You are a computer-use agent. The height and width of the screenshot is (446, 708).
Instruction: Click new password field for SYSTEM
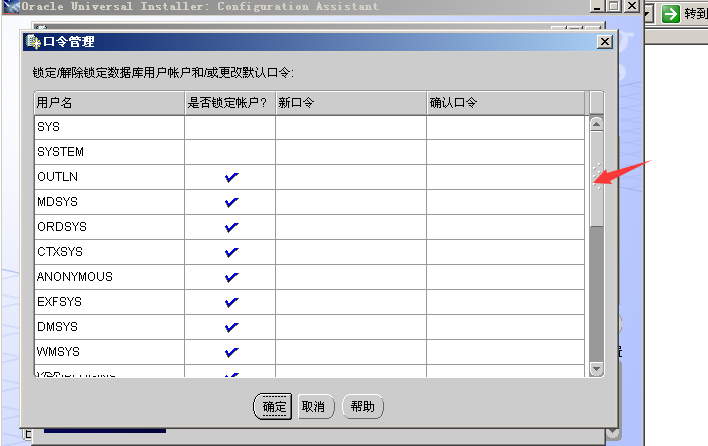tap(351, 152)
